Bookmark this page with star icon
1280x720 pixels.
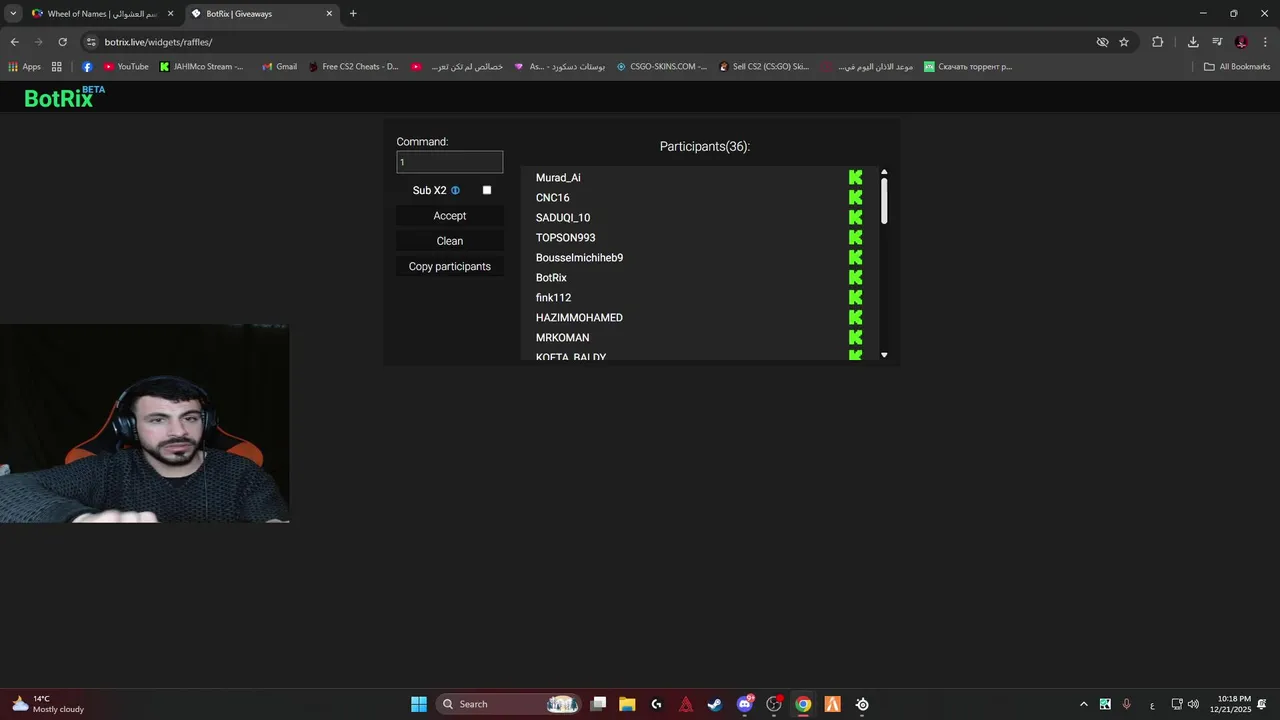pyautogui.click(x=1124, y=42)
